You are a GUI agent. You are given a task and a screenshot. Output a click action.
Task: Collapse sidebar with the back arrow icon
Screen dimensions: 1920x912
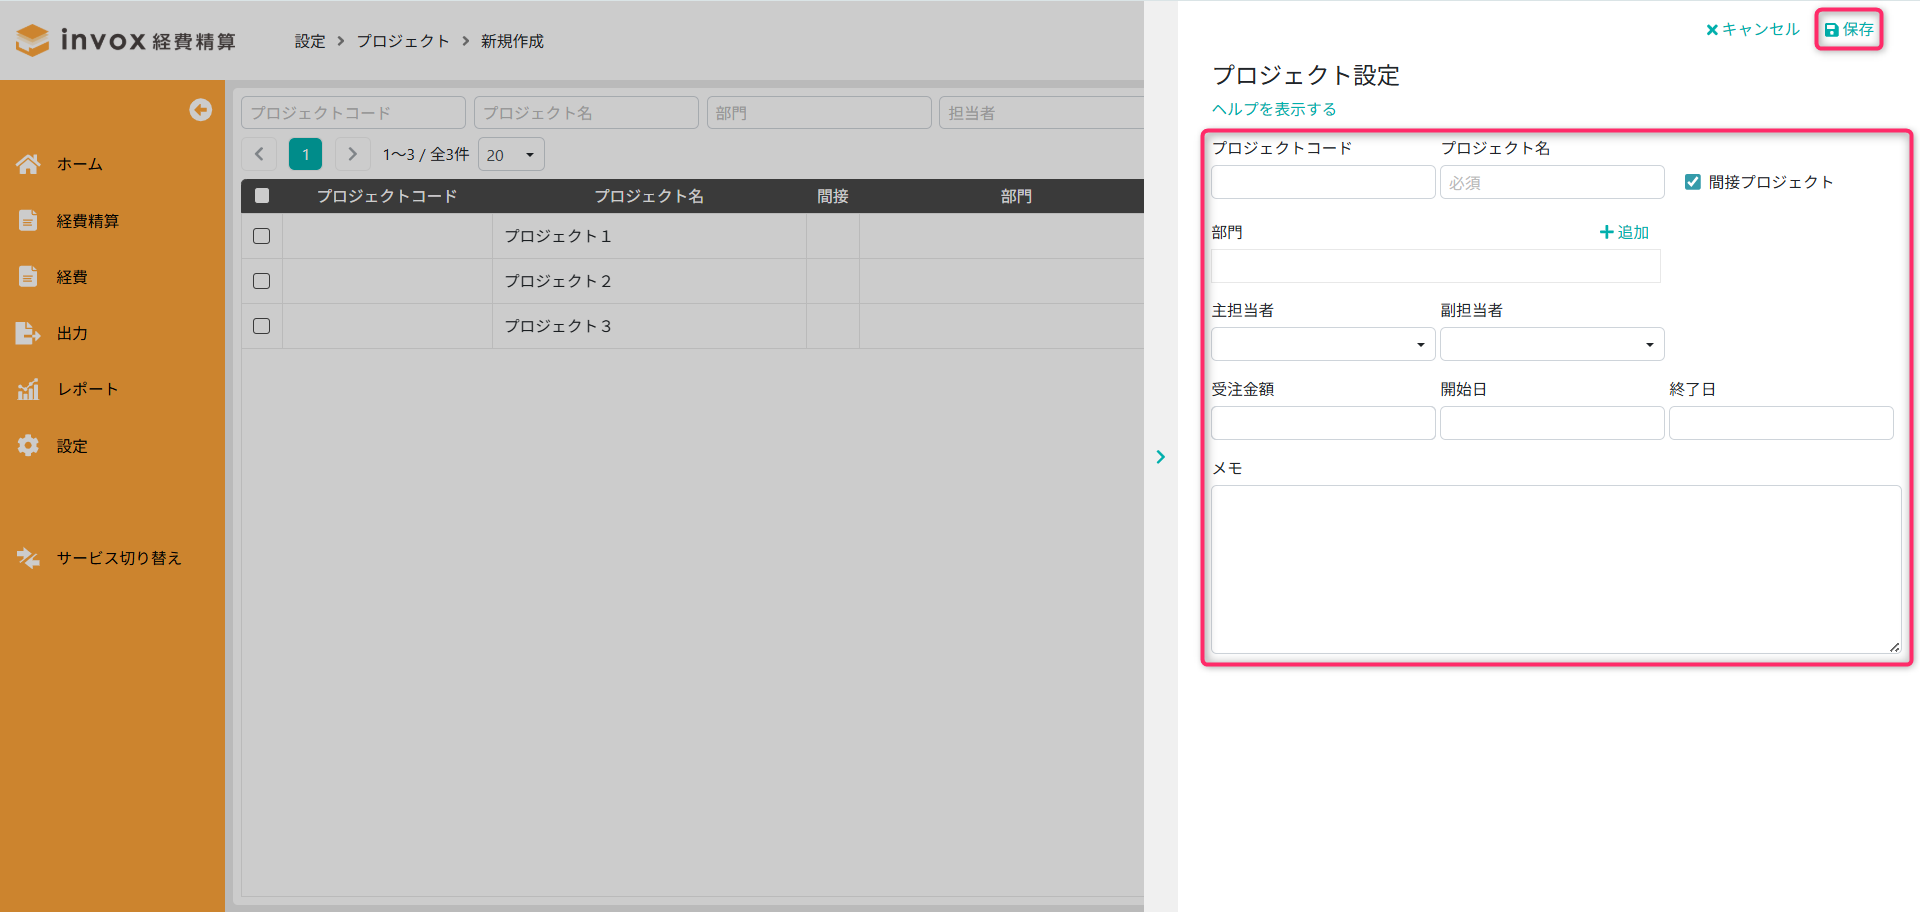[200, 110]
